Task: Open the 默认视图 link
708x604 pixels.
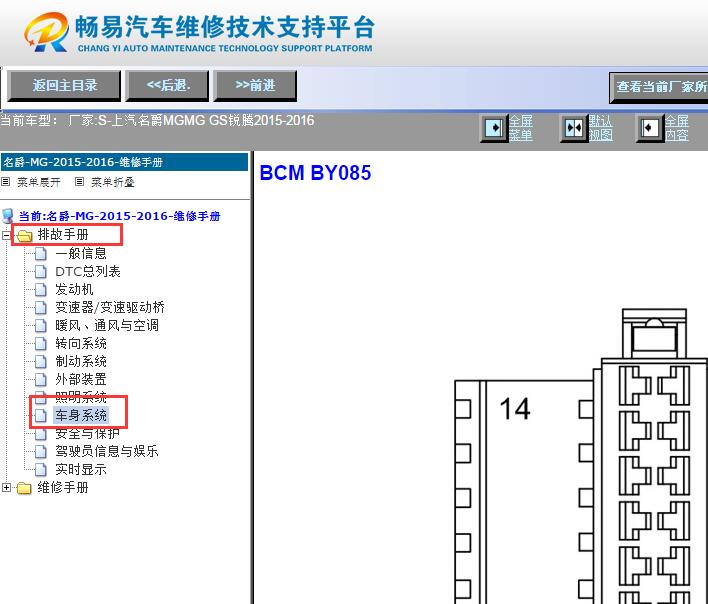Action: click(x=601, y=128)
